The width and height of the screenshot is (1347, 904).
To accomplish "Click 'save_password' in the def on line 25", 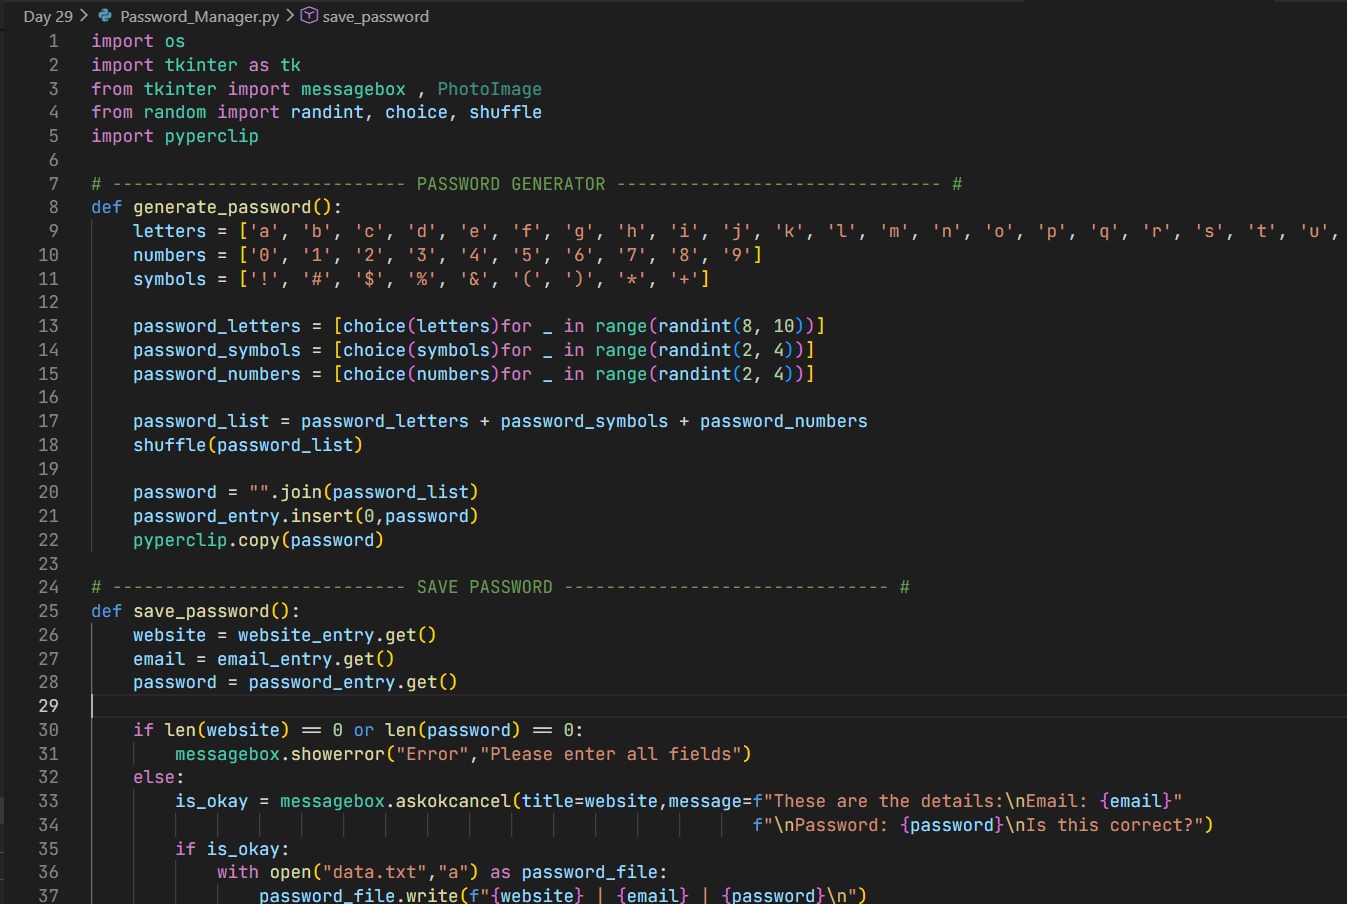I will [x=202, y=611].
